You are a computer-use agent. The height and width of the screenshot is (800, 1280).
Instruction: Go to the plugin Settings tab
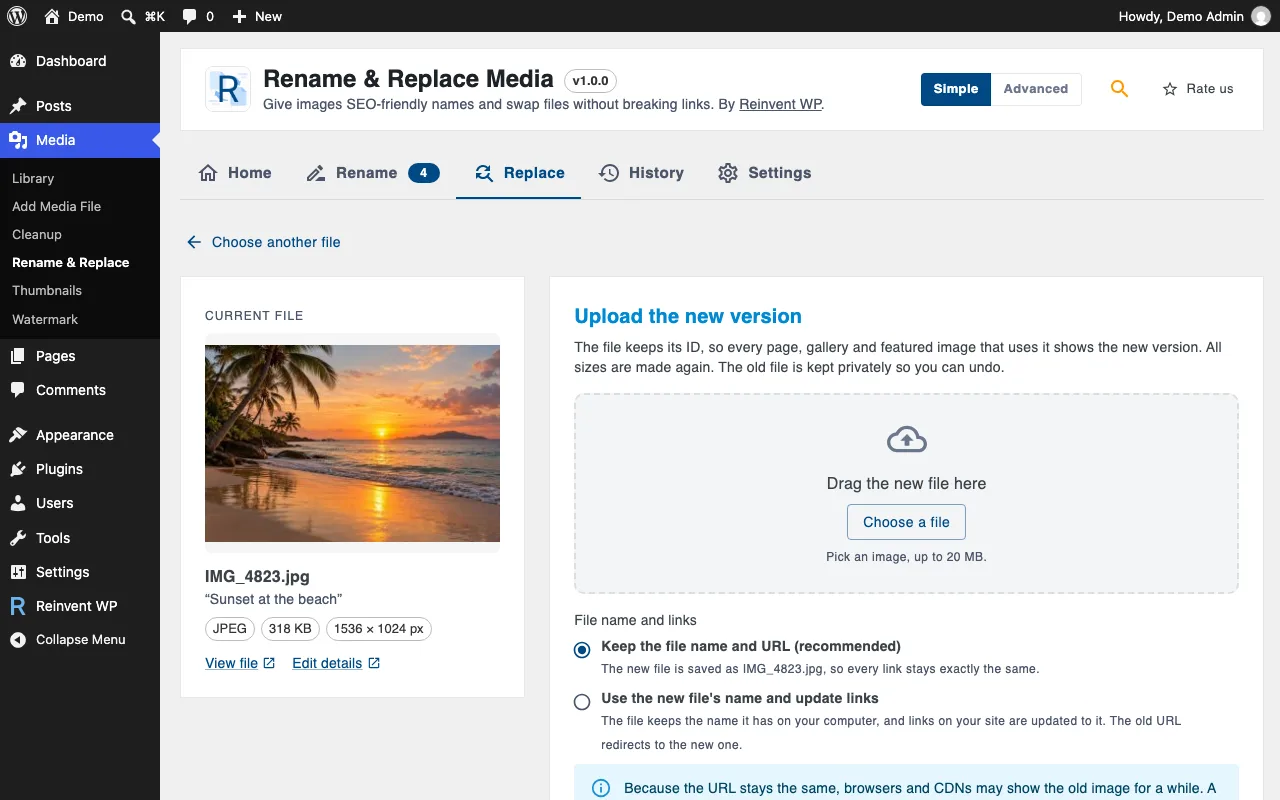point(764,173)
